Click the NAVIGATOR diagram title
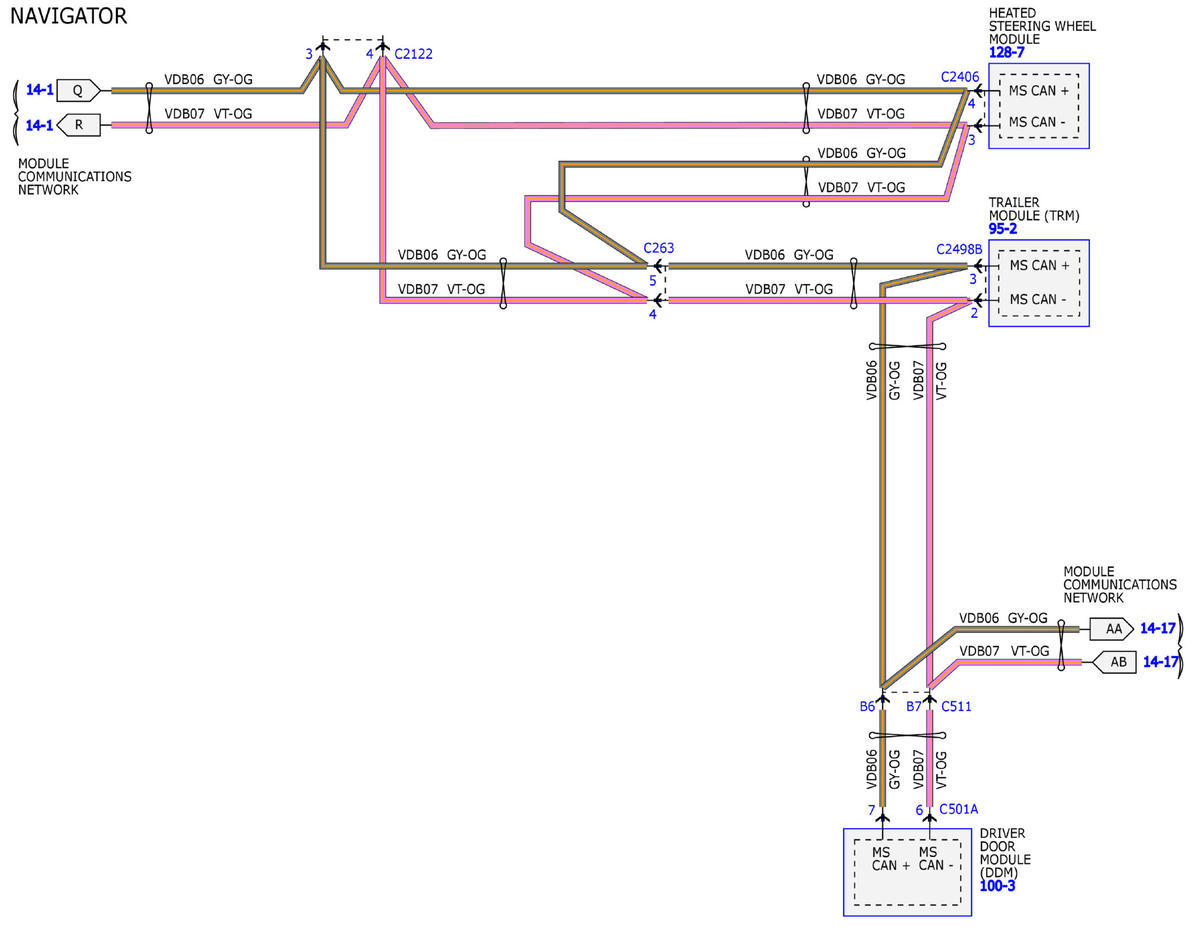The image size is (1200, 927). [68, 16]
